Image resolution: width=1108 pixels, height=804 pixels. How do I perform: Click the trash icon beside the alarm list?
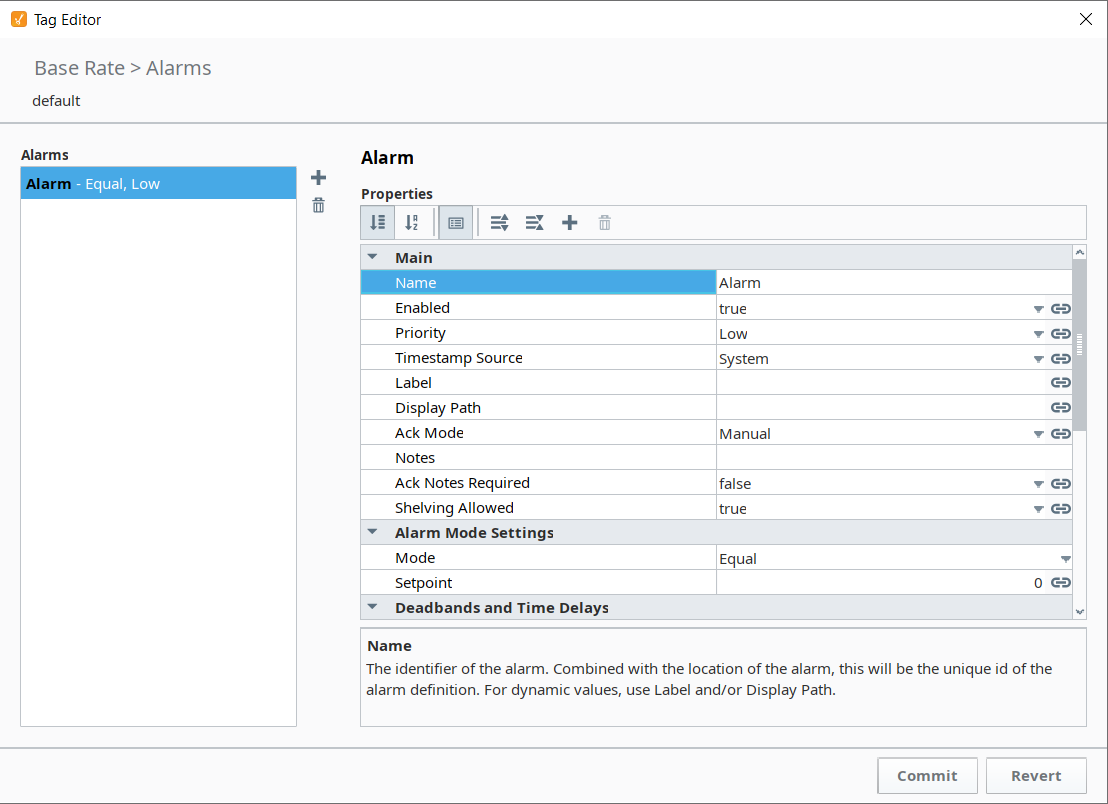pos(318,204)
